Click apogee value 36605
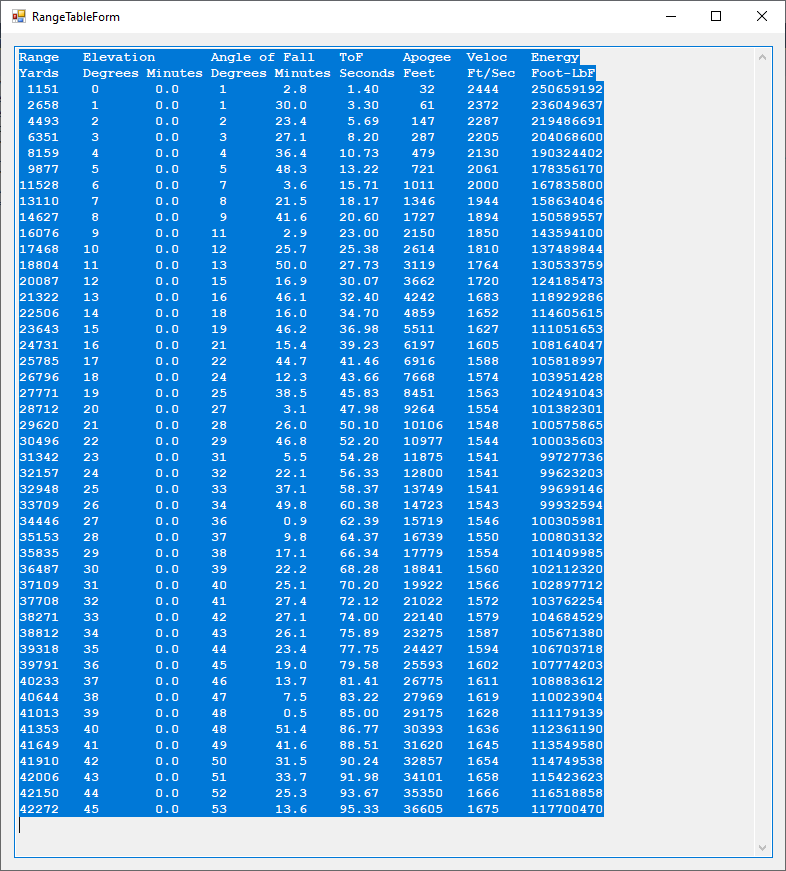Image resolution: width=786 pixels, height=871 pixels. (423, 809)
